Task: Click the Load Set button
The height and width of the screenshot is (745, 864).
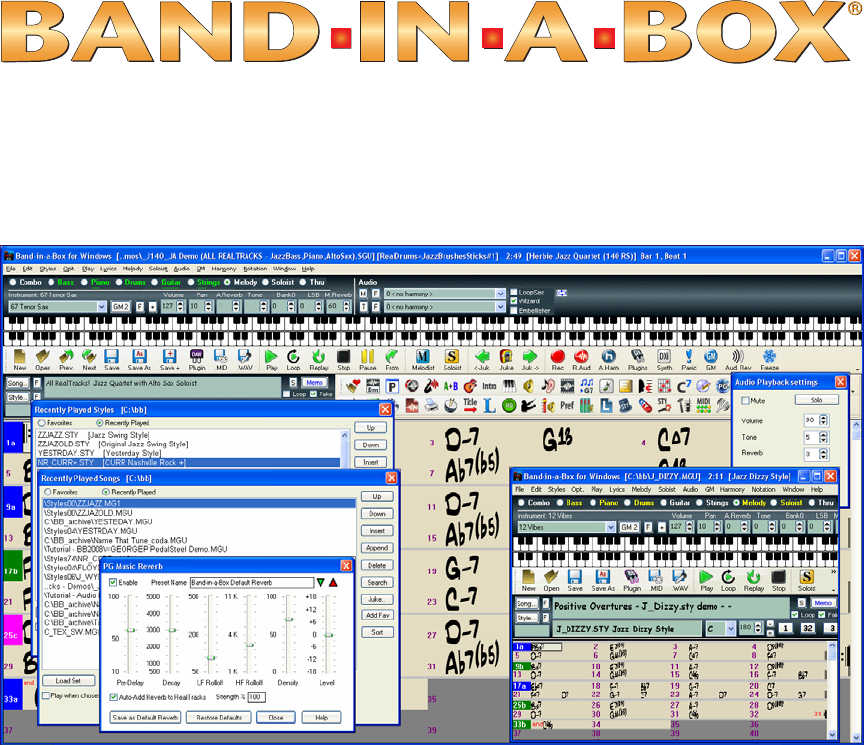Action: point(68,681)
